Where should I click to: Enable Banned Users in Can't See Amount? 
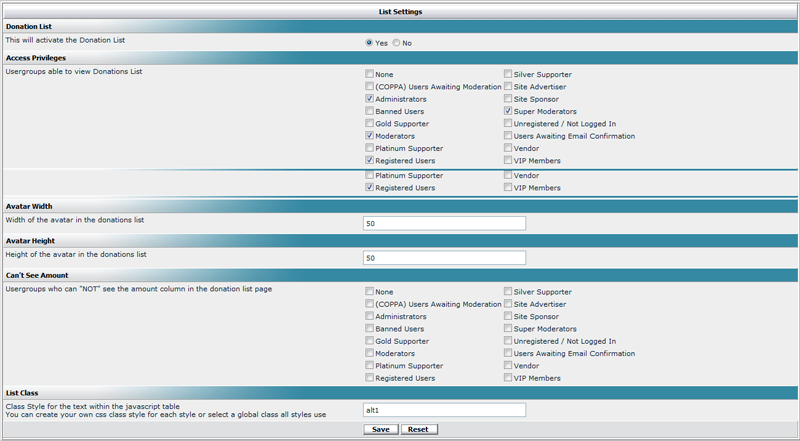[369, 328]
